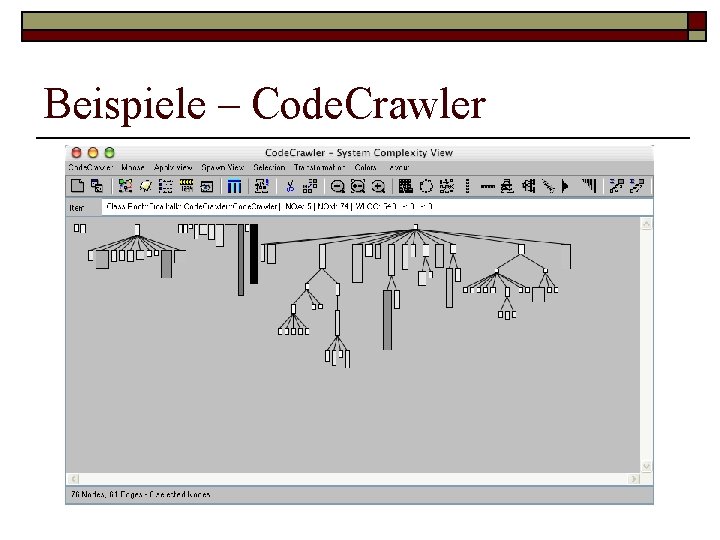Click the last edge-connection icon in toolbar
Screen dimensions: 720x540
click(637, 186)
